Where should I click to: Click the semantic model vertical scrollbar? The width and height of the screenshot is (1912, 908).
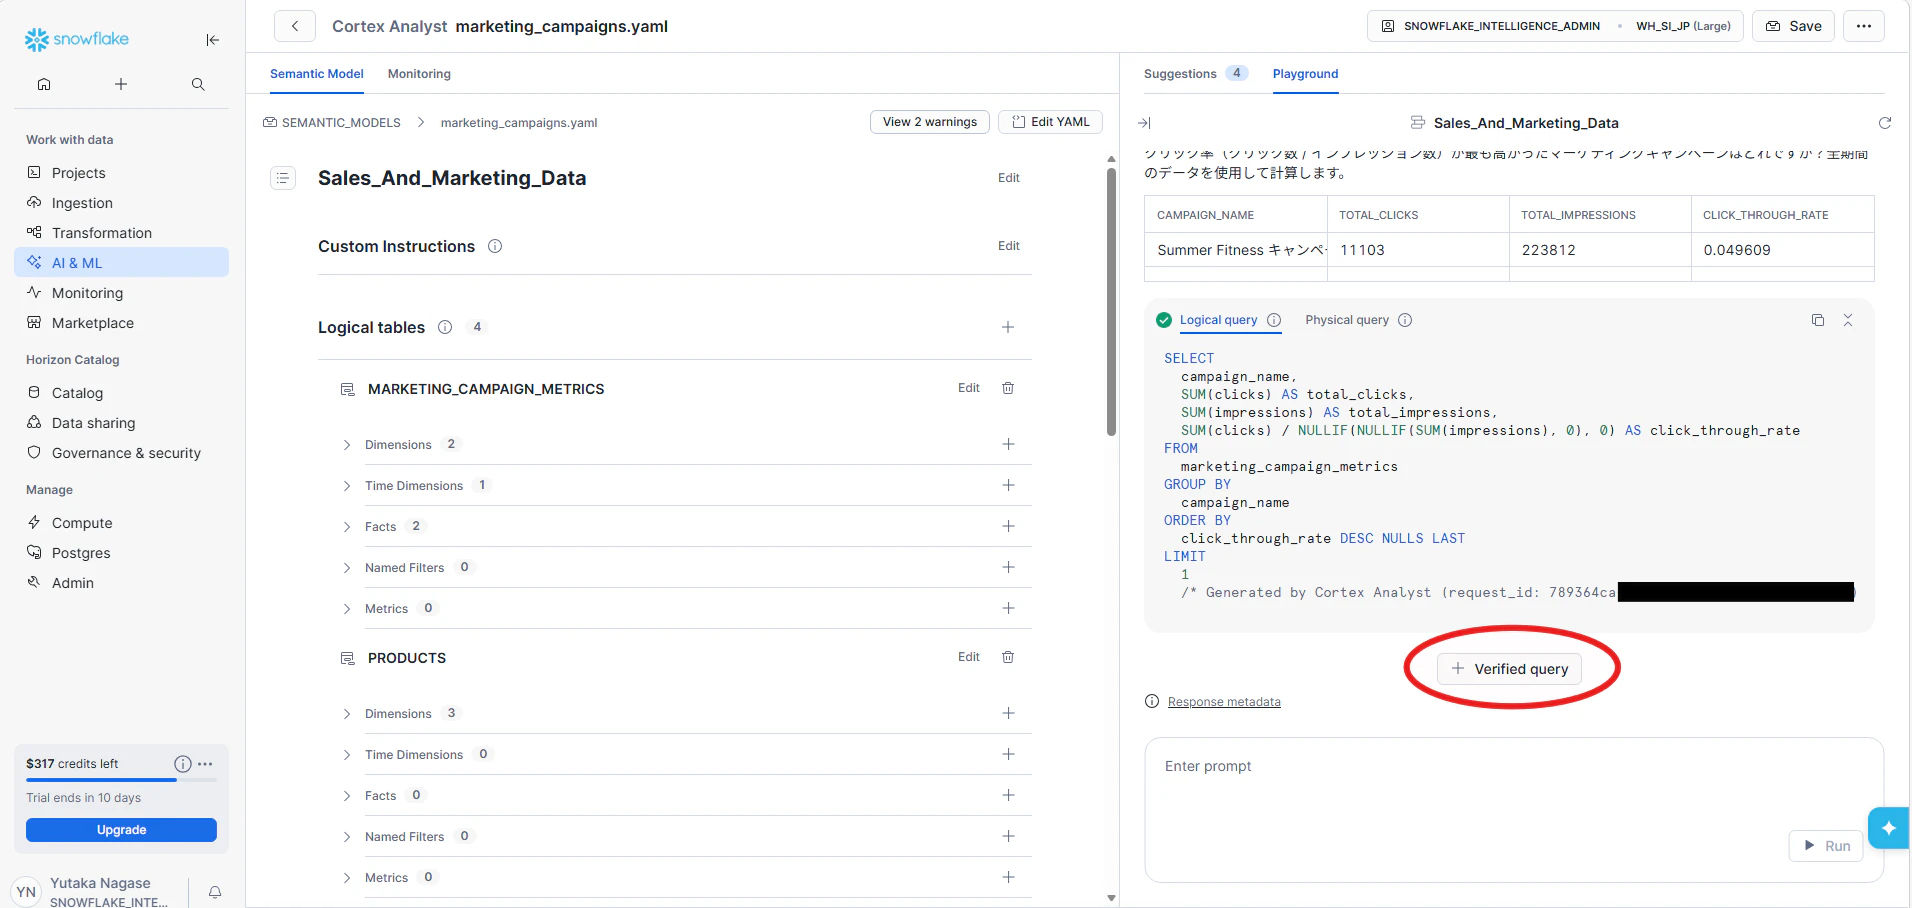pos(1111,302)
